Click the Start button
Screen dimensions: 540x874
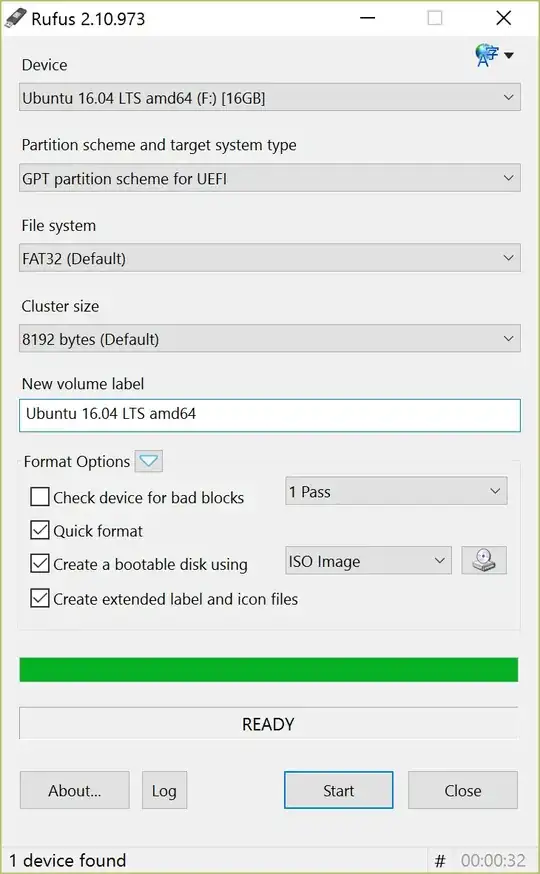(338, 790)
